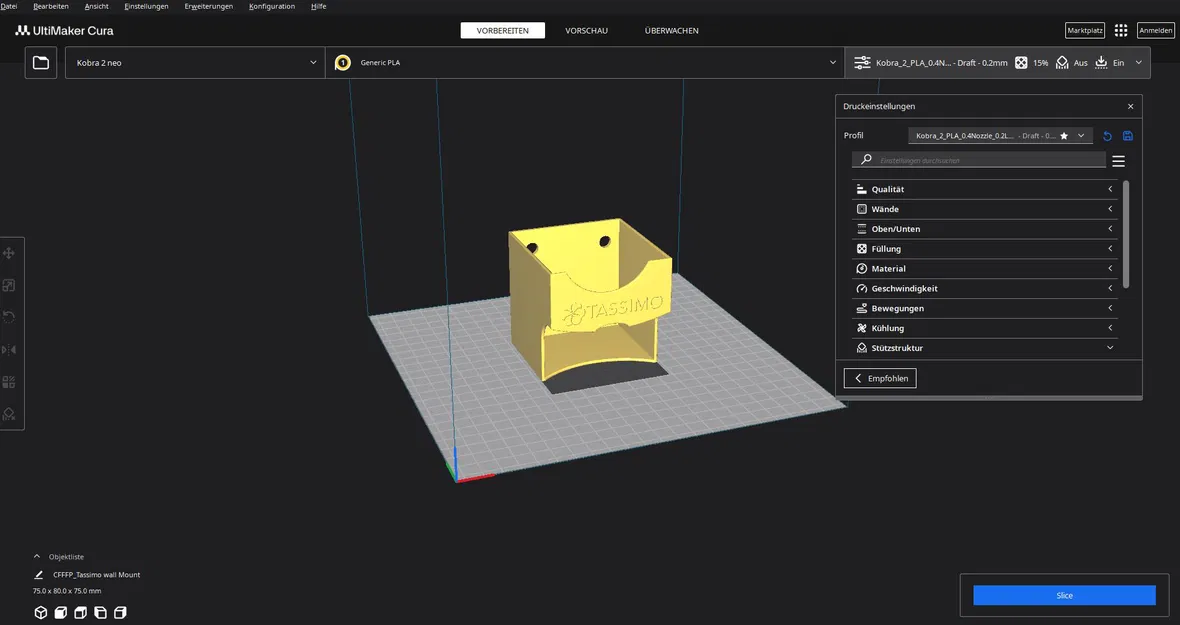
Task: Open the Profil selection dropdown
Action: (1000, 136)
